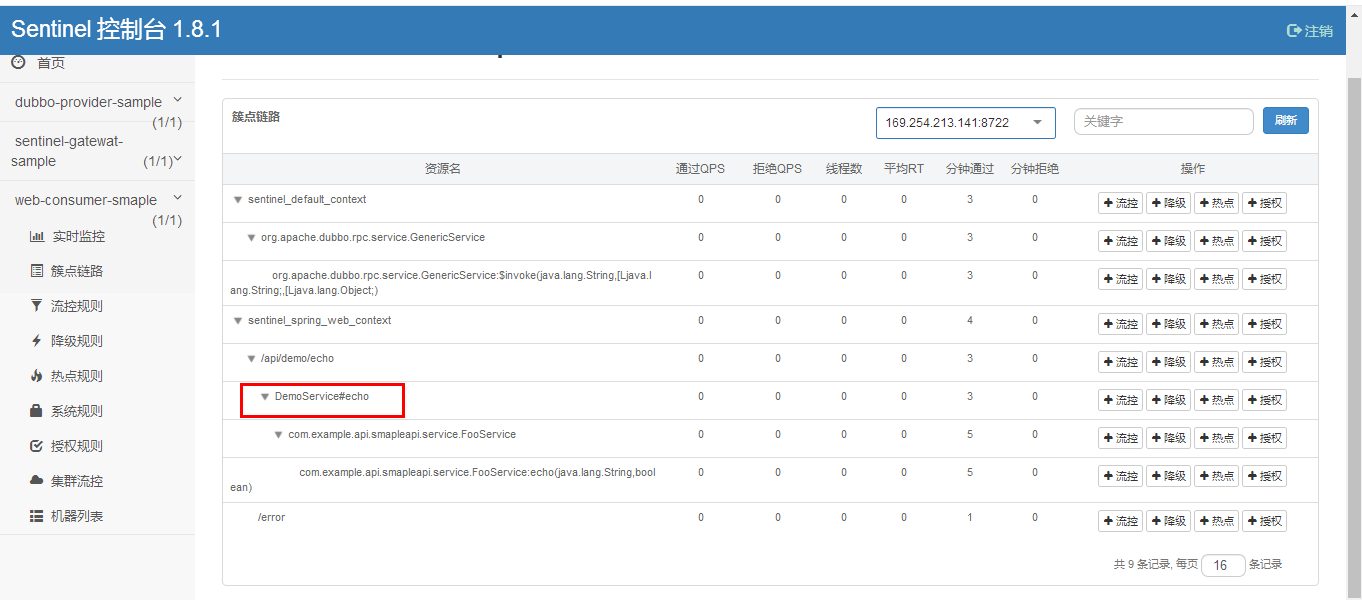The width and height of the screenshot is (1362, 600).
Task: Click the 分钟通过 column header
Action: (x=970, y=169)
